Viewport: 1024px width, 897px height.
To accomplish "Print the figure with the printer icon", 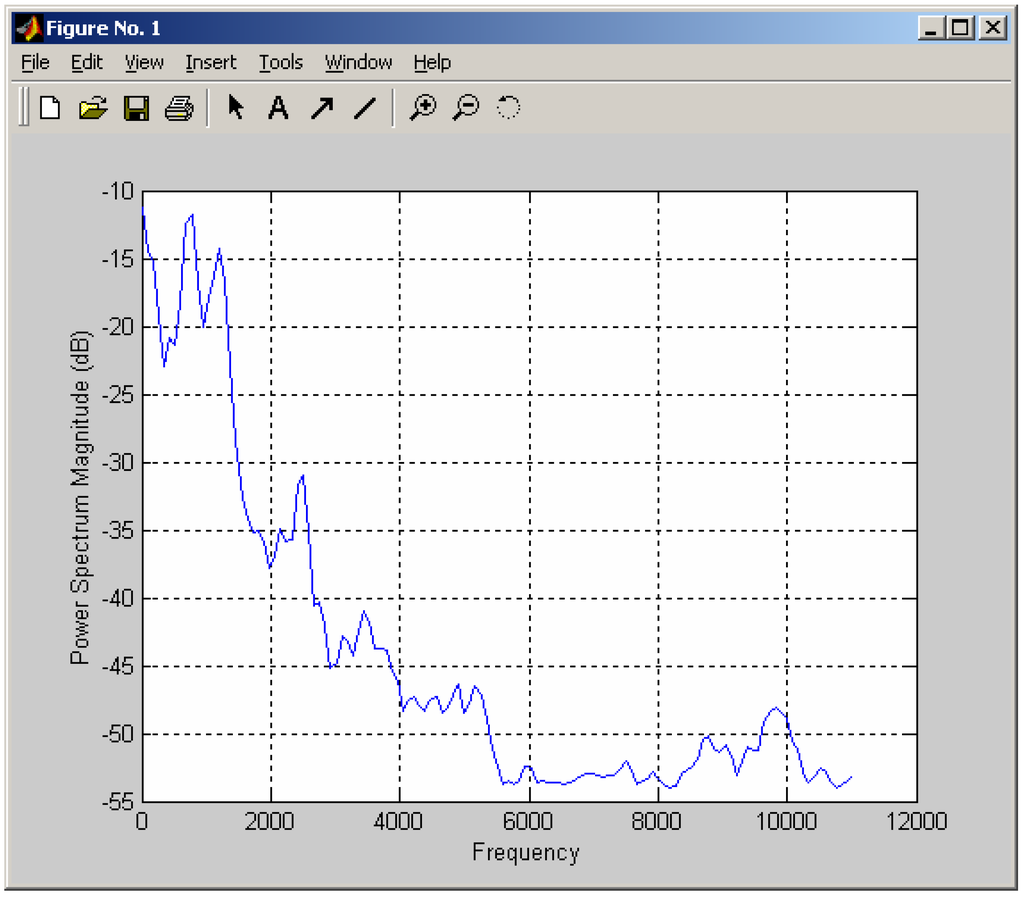I will [178, 107].
